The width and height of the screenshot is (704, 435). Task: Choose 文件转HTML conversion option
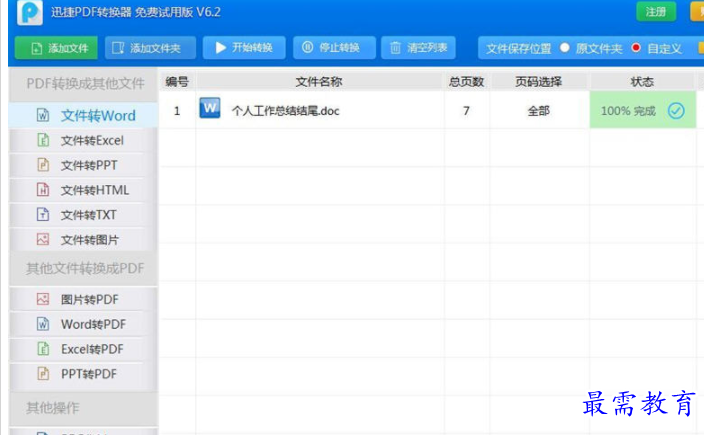click(84, 190)
